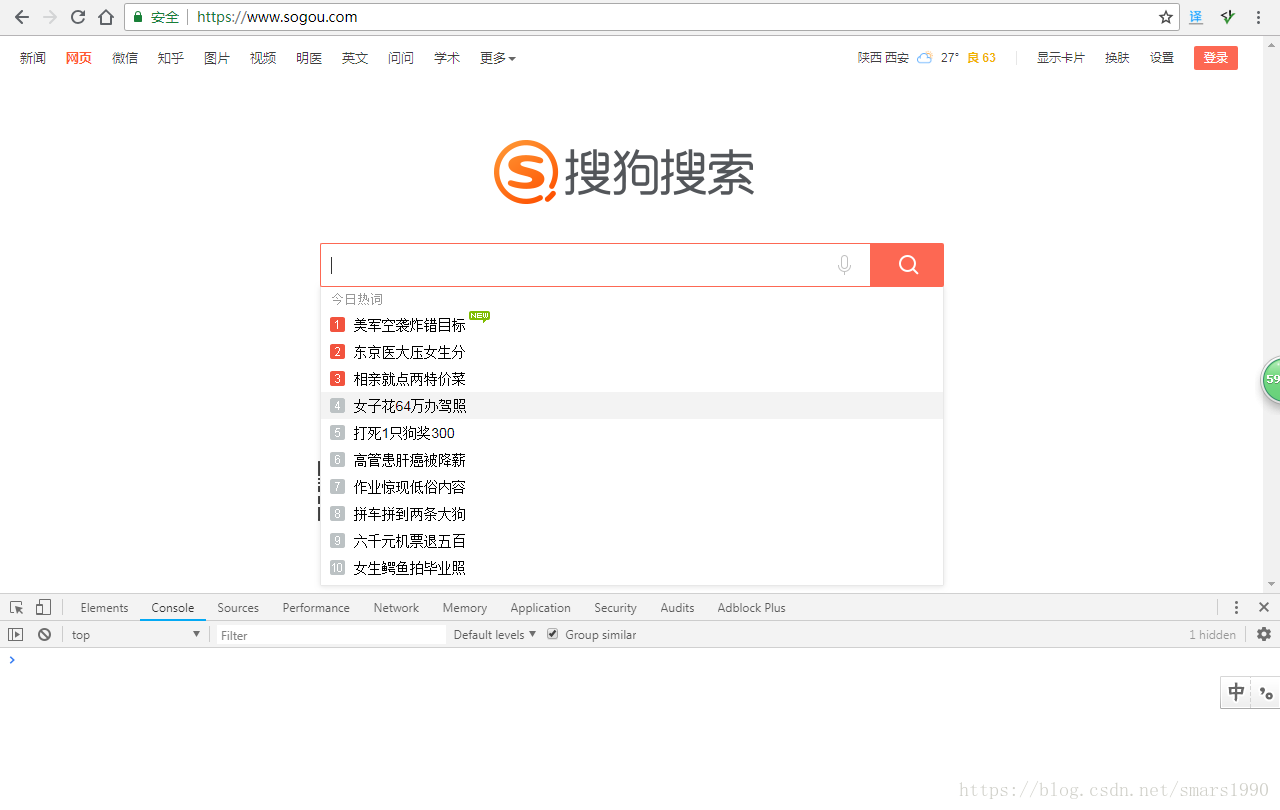Click the orange magnifier search button
The width and height of the screenshot is (1280, 810).
(x=907, y=265)
